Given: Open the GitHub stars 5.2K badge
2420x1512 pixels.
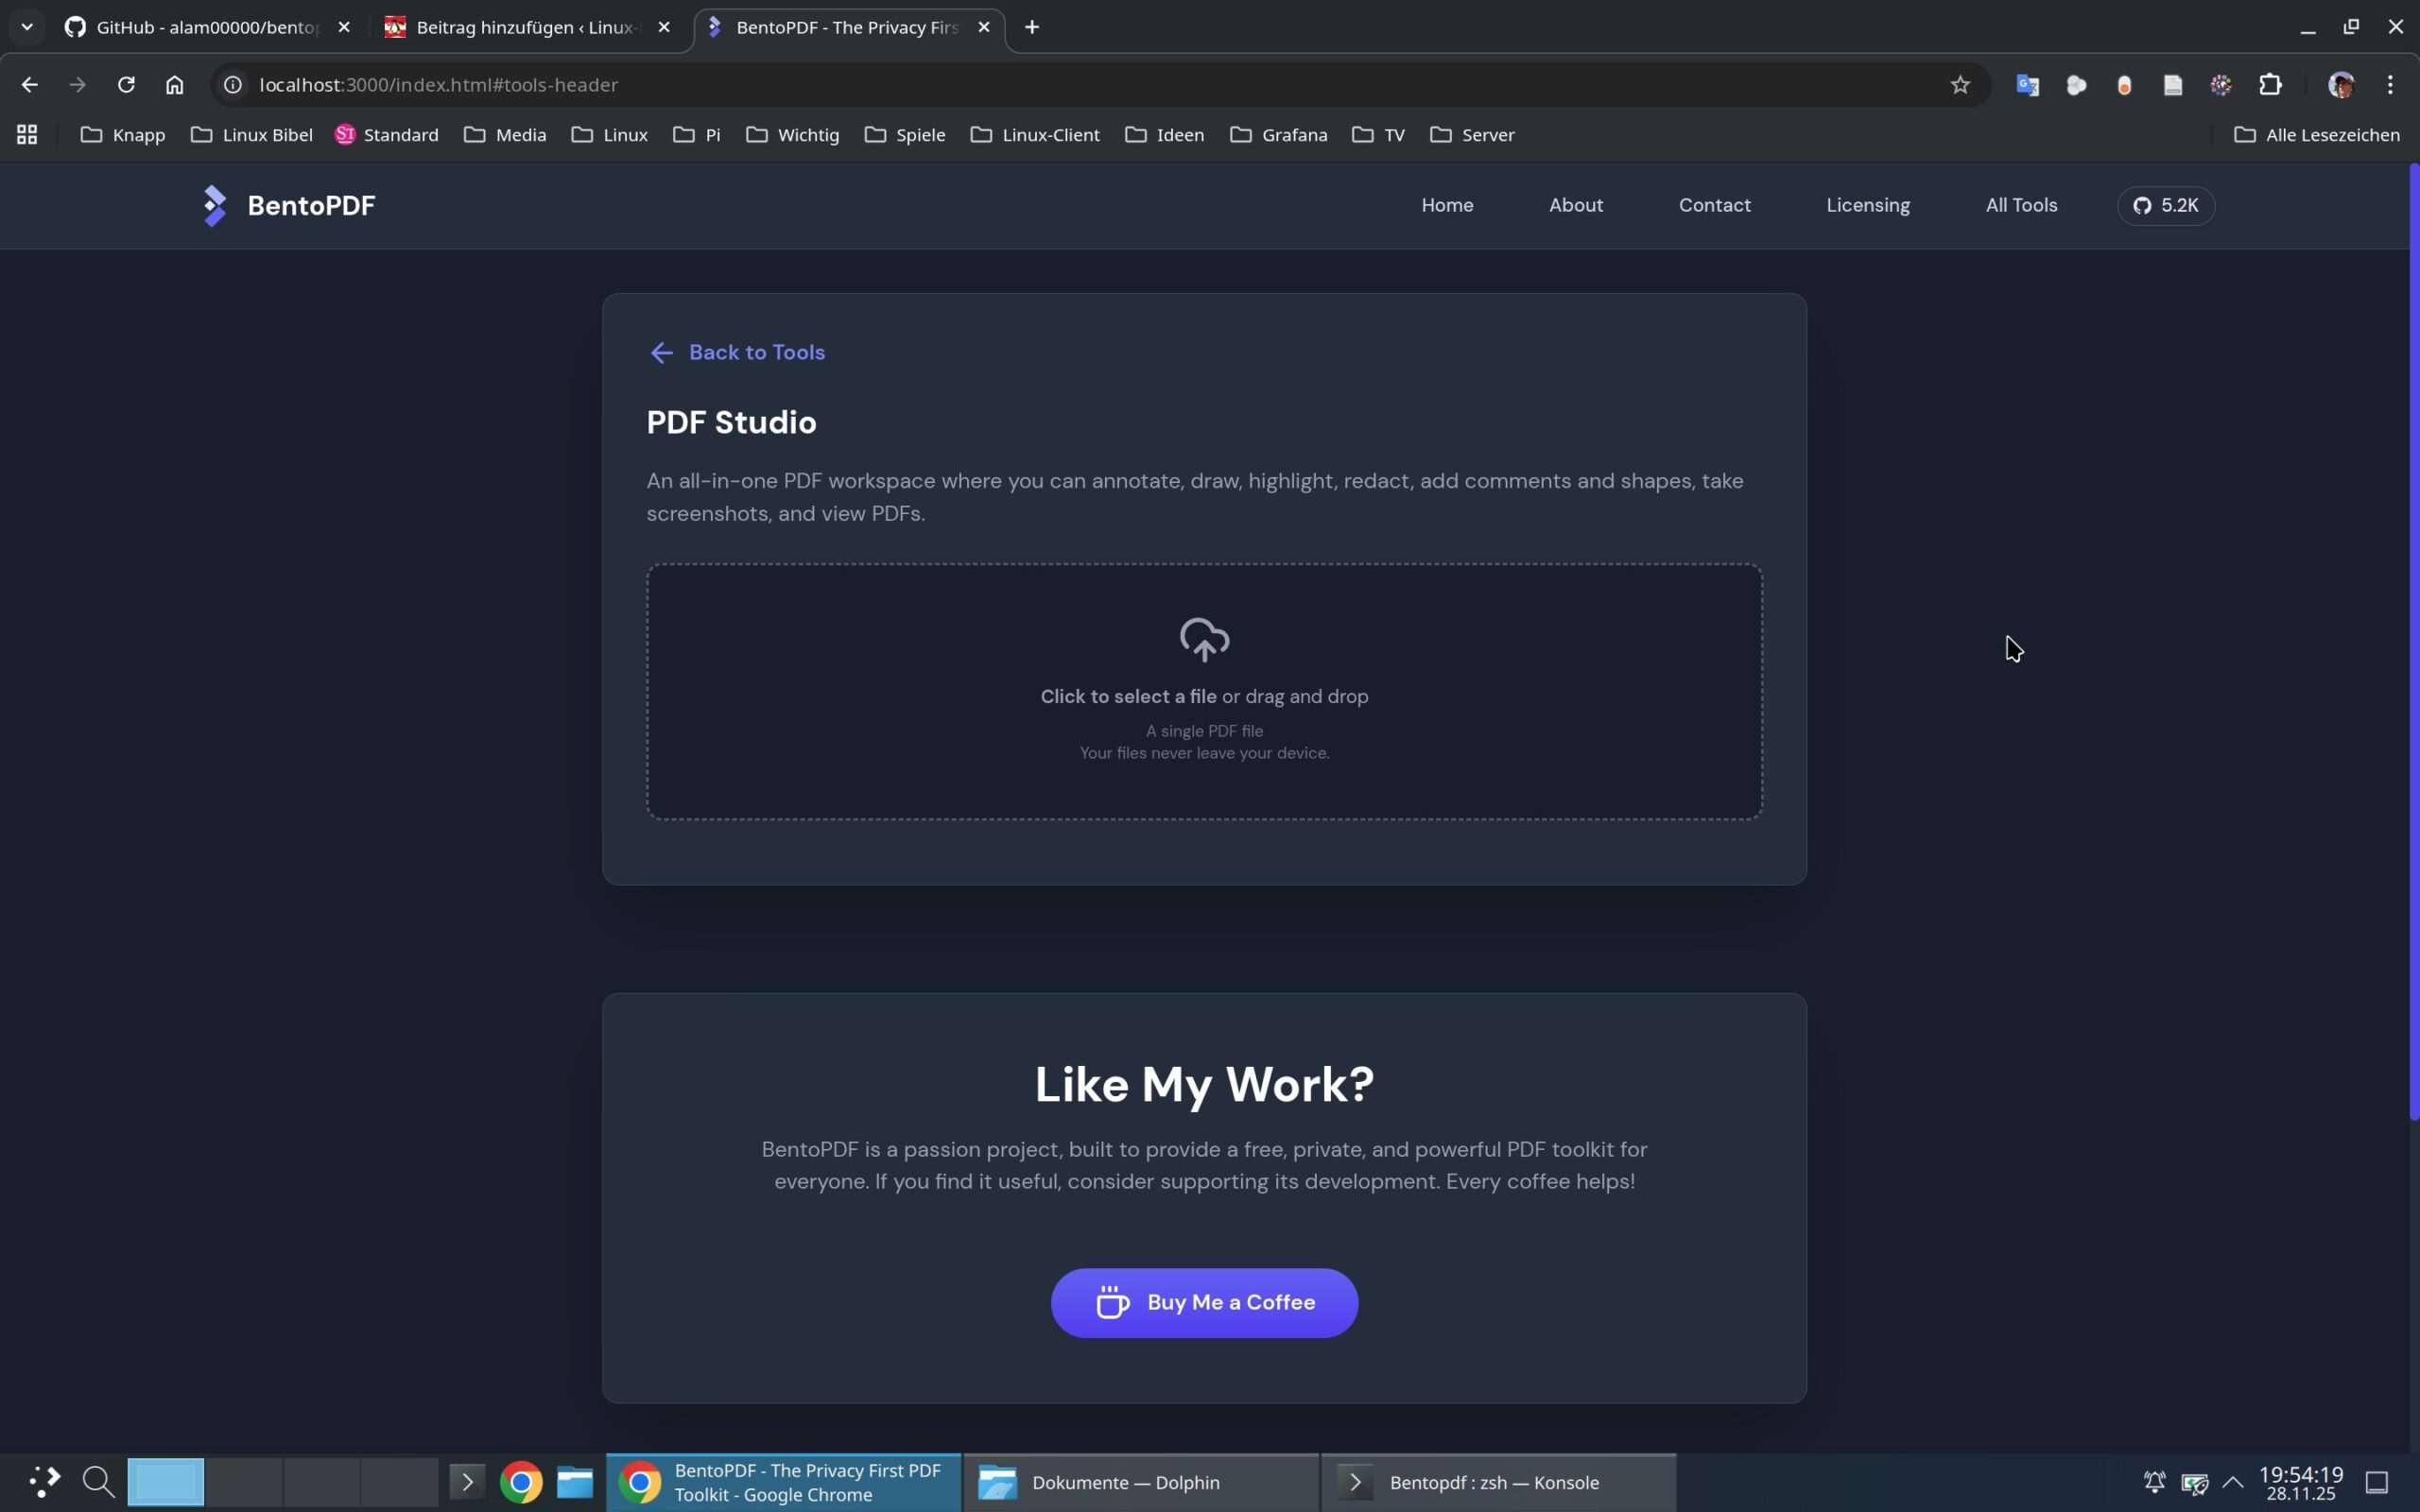Looking at the screenshot, I should 2165,205.
